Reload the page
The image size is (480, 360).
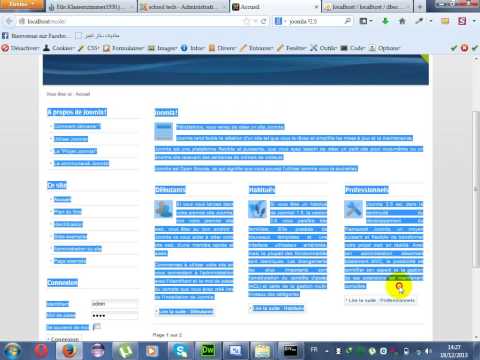[x=264, y=21]
